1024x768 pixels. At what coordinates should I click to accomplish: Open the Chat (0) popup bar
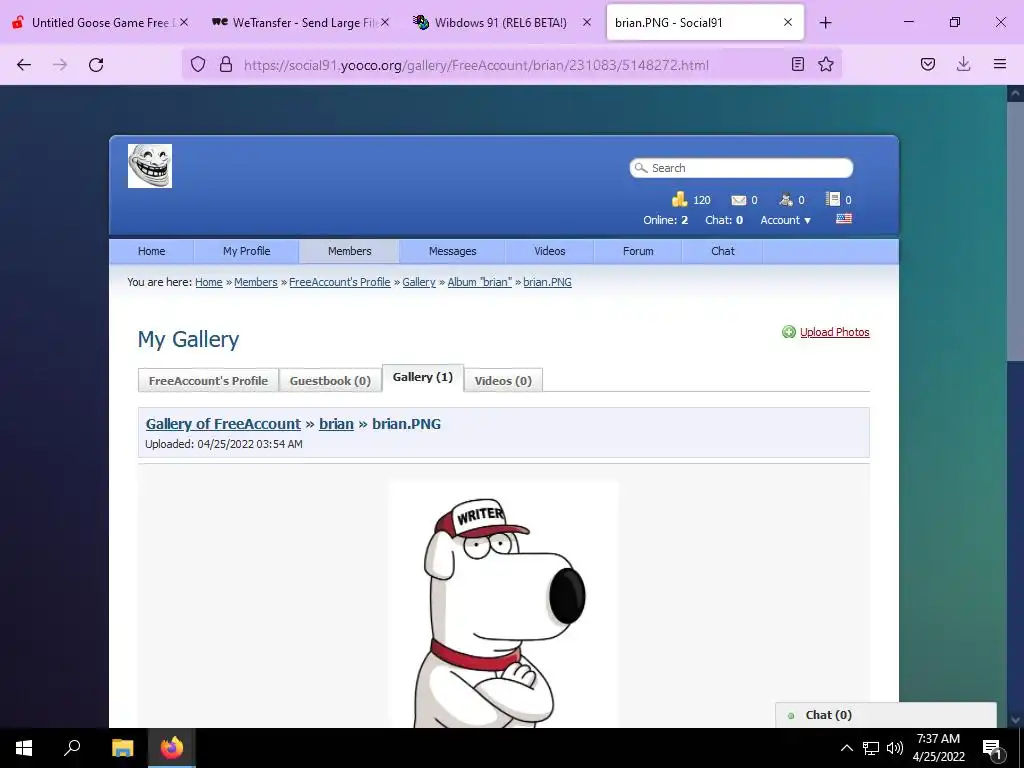click(886, 715)
